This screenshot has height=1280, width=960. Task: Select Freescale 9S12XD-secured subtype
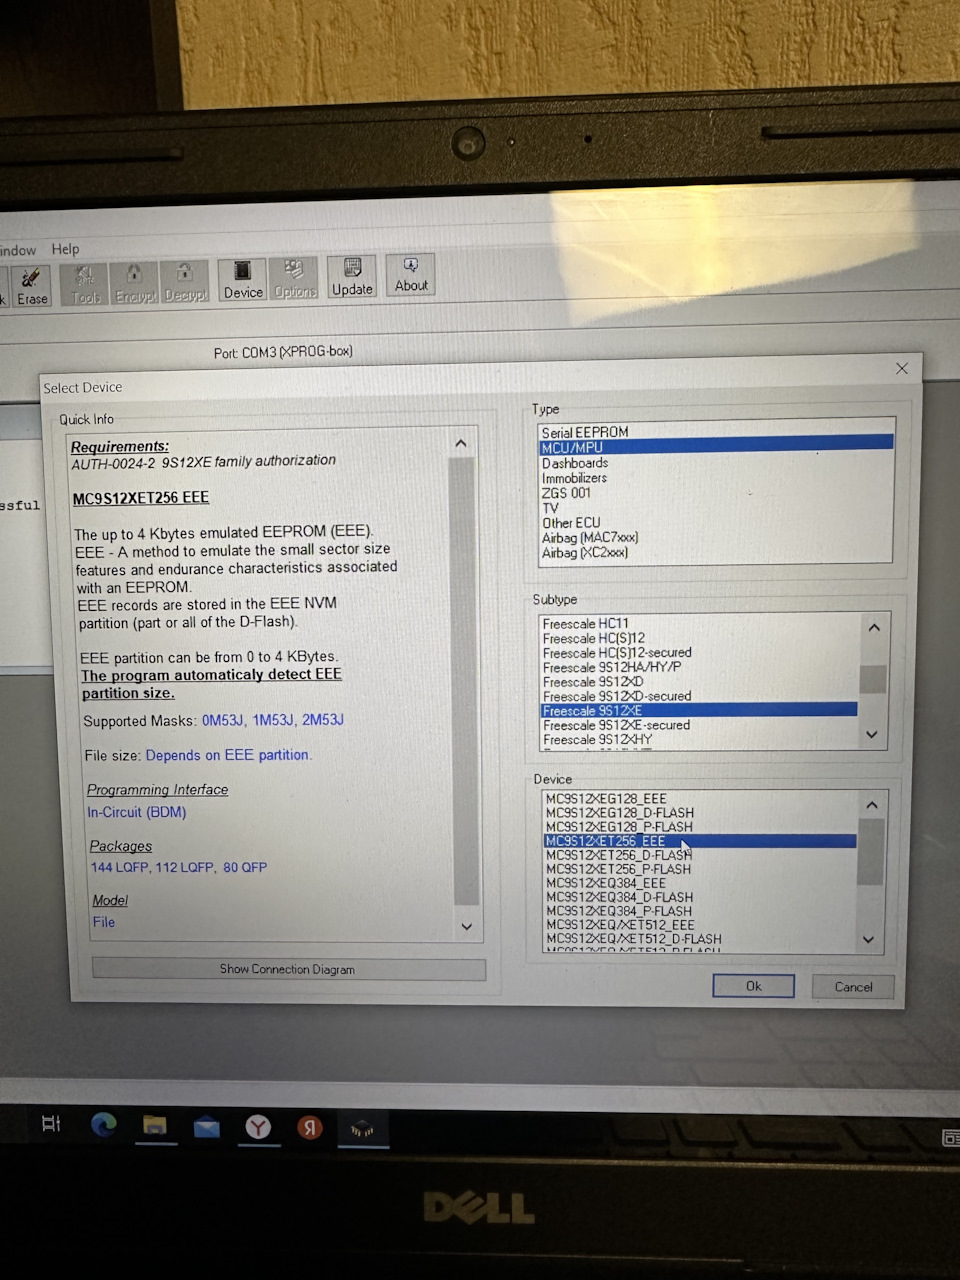click(699, 696)
